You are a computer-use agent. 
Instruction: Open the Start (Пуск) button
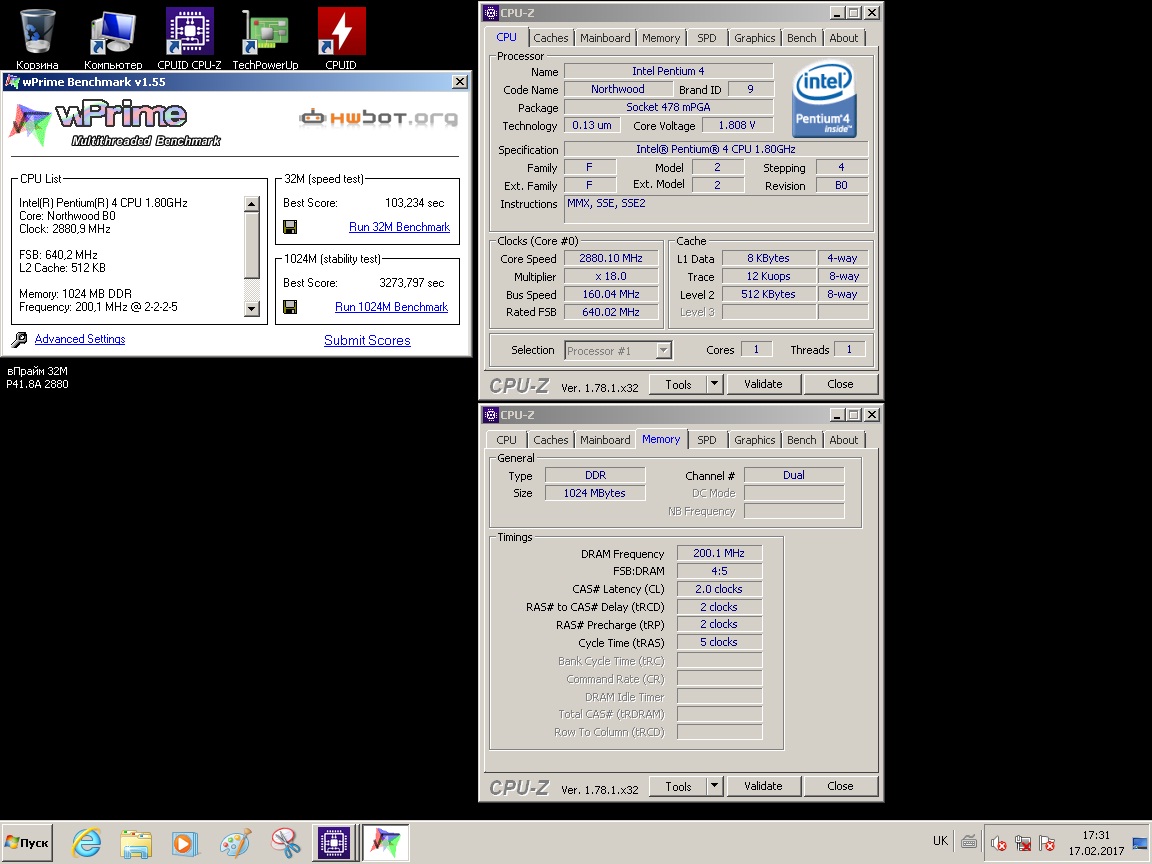(27, 843)
